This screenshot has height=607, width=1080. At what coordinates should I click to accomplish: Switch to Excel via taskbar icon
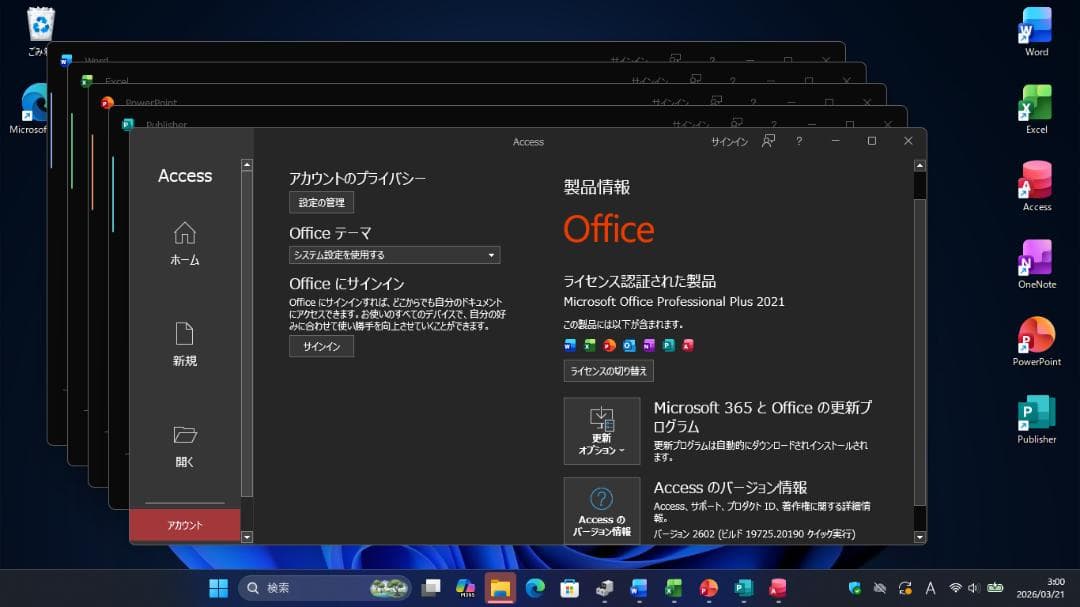(674, 588)
